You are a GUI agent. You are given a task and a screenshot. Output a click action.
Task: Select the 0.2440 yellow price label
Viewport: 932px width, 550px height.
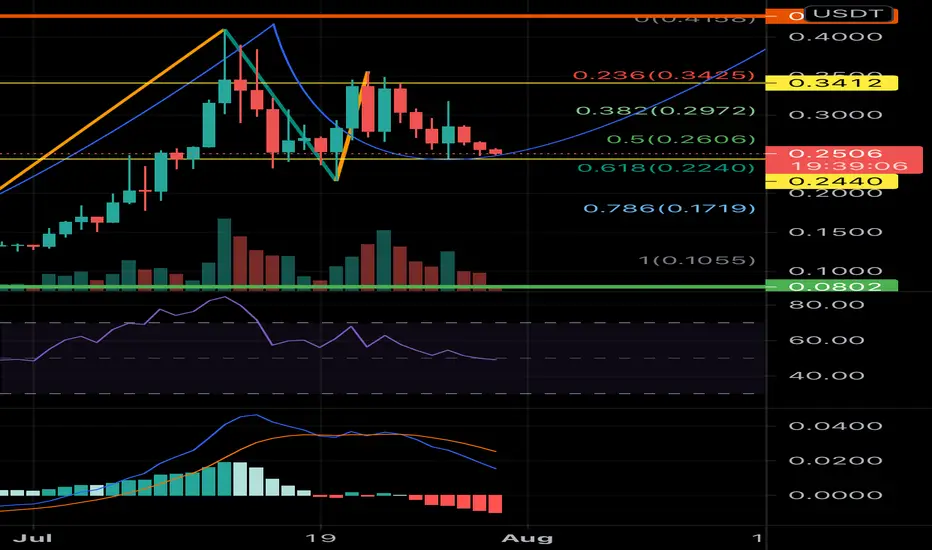(x=832, y=181)
